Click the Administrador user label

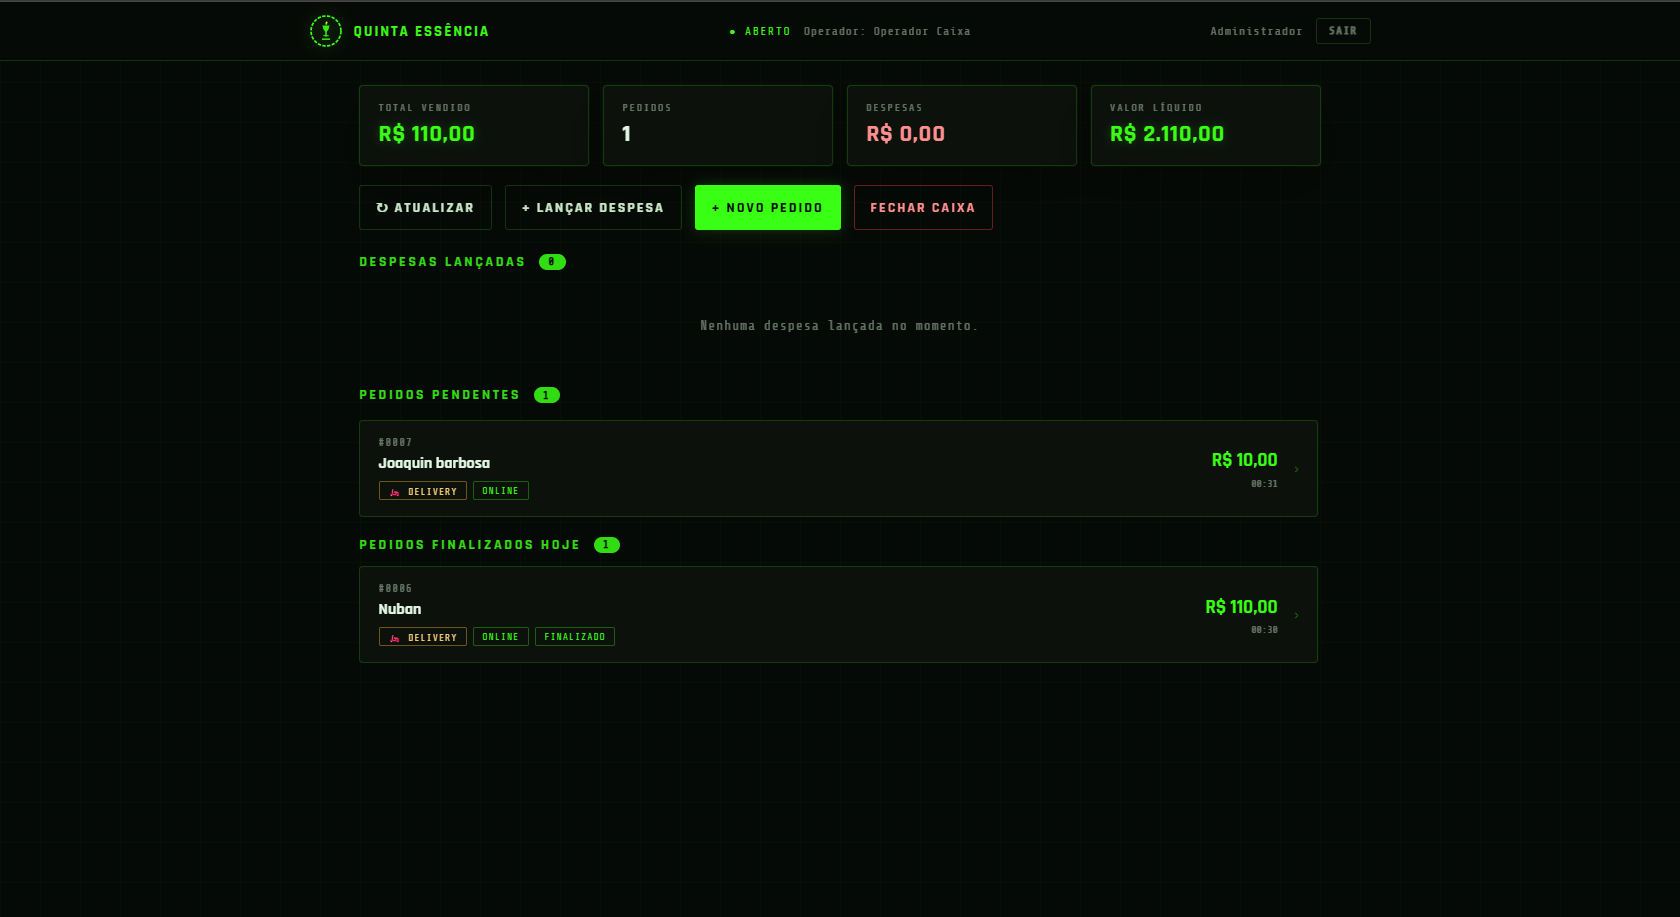(1256, 32)
